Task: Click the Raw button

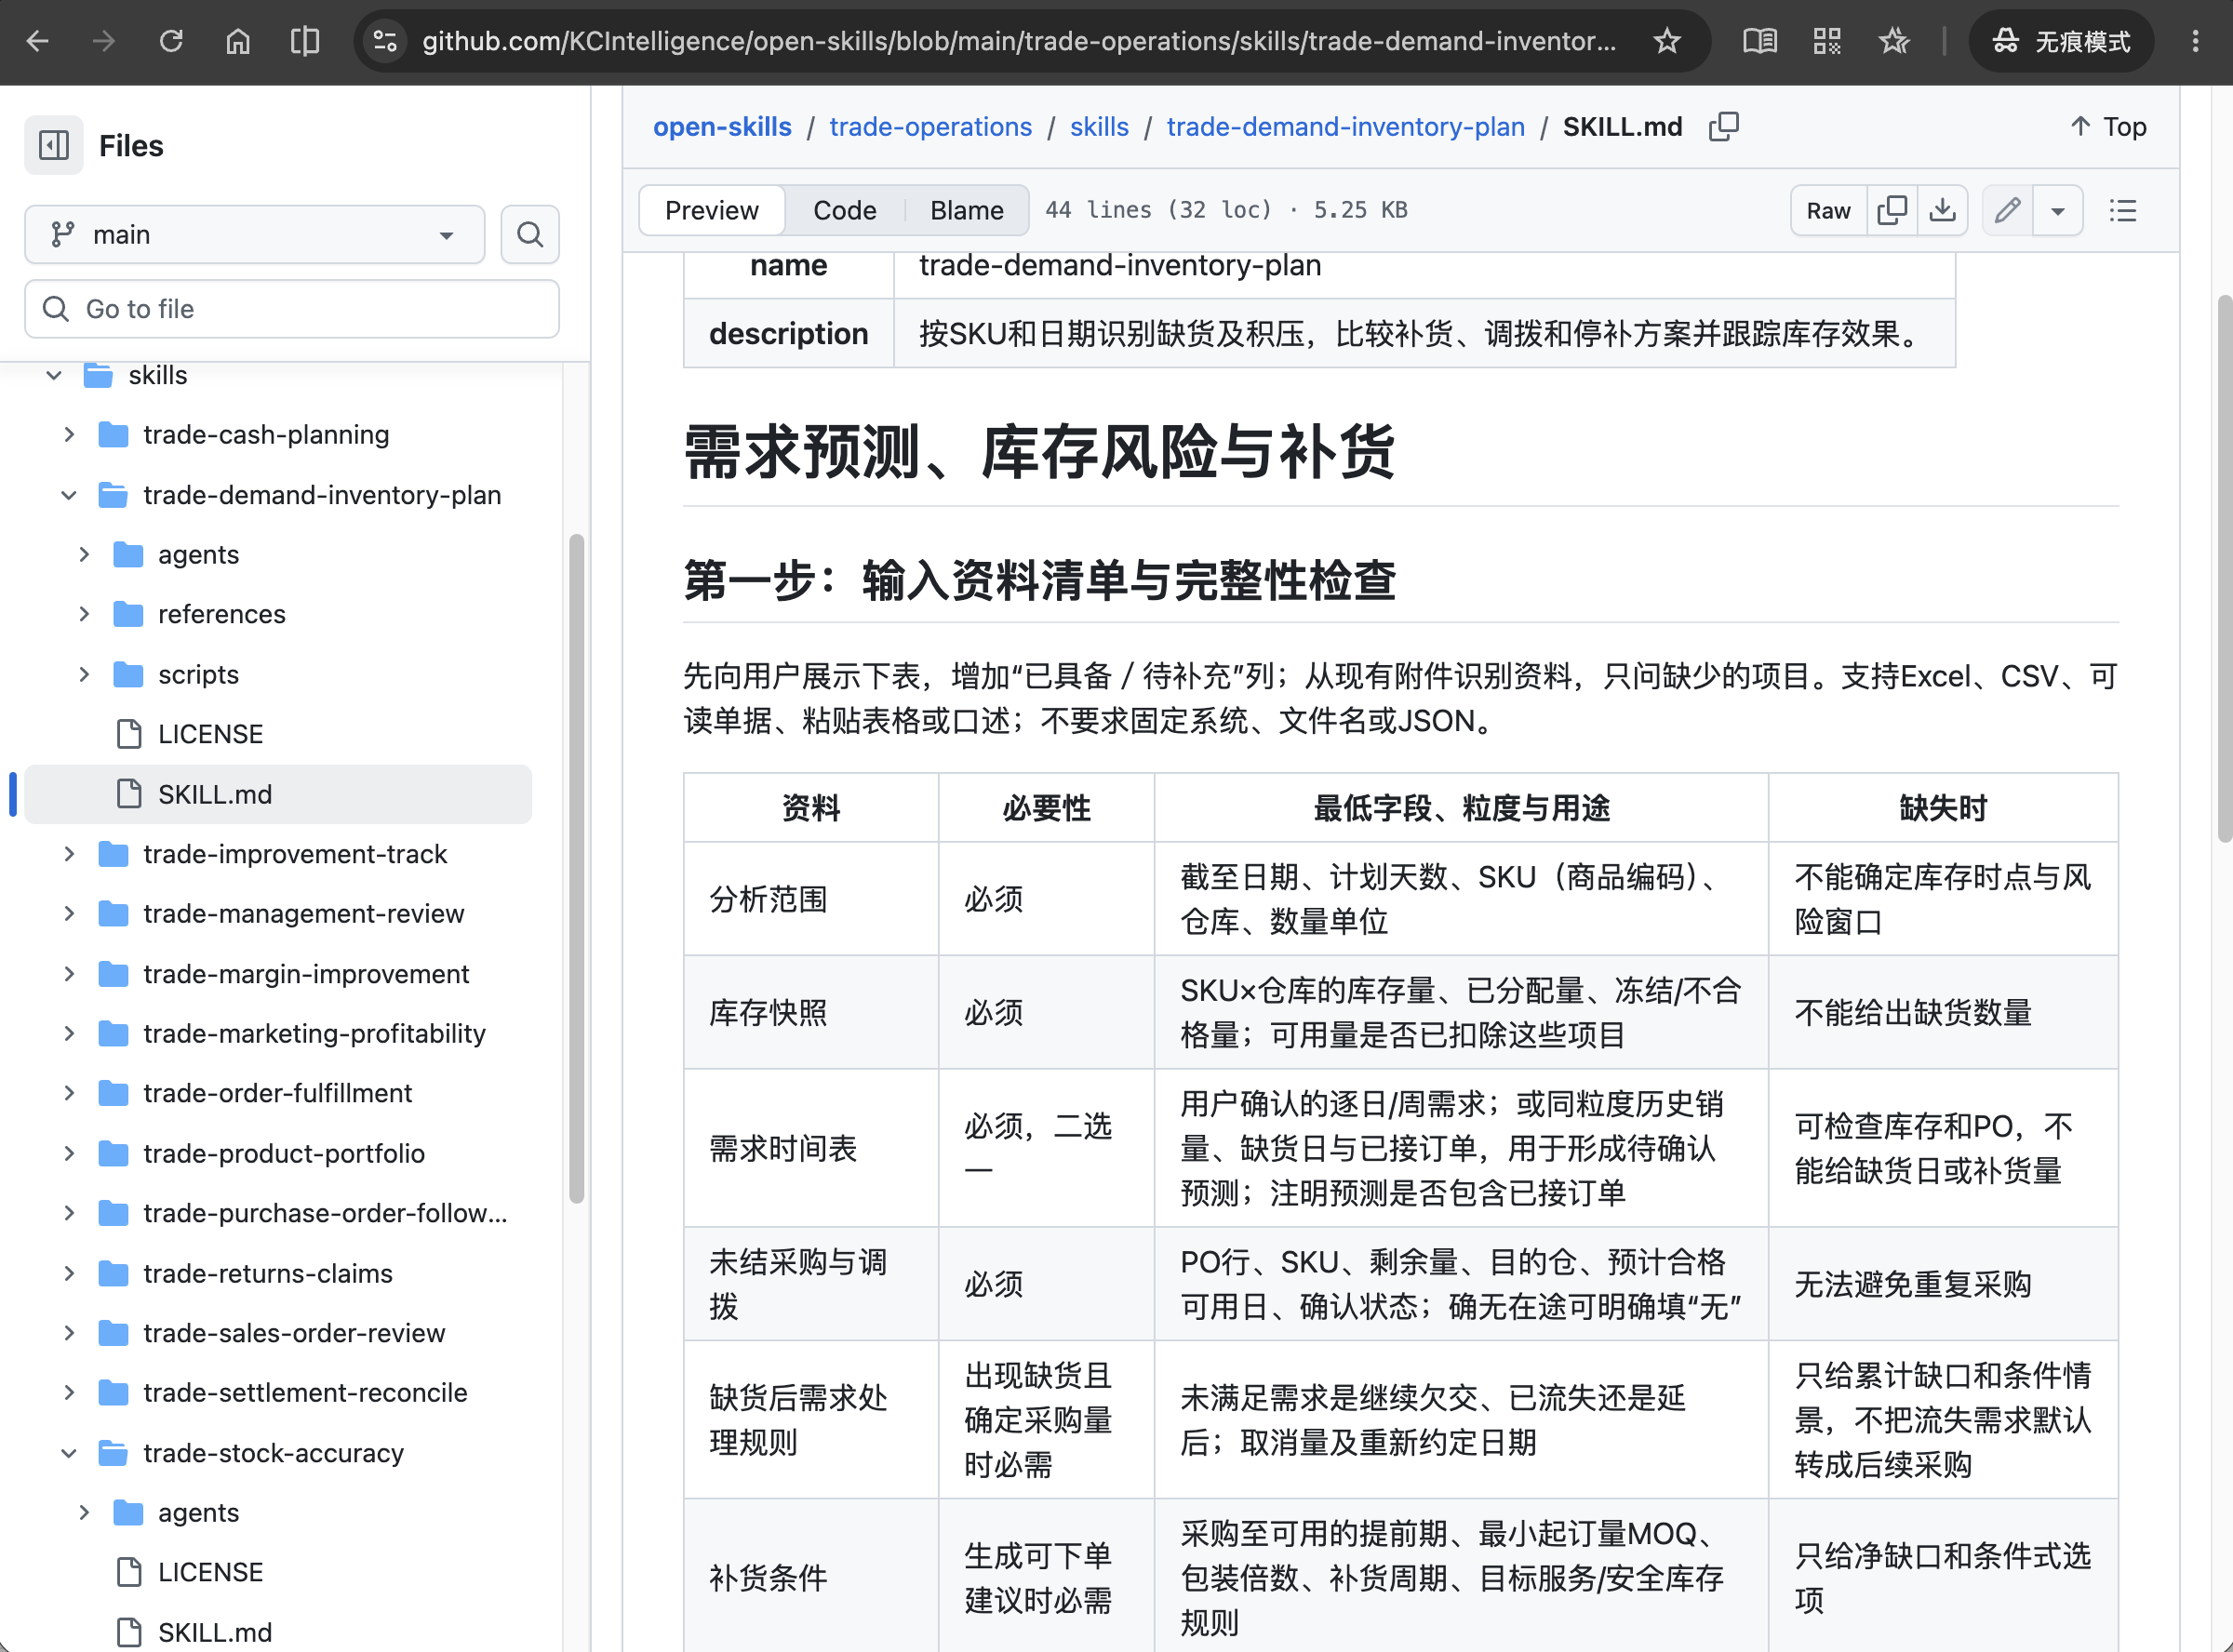Action: pyautogui.click(x=1828, y=210)
